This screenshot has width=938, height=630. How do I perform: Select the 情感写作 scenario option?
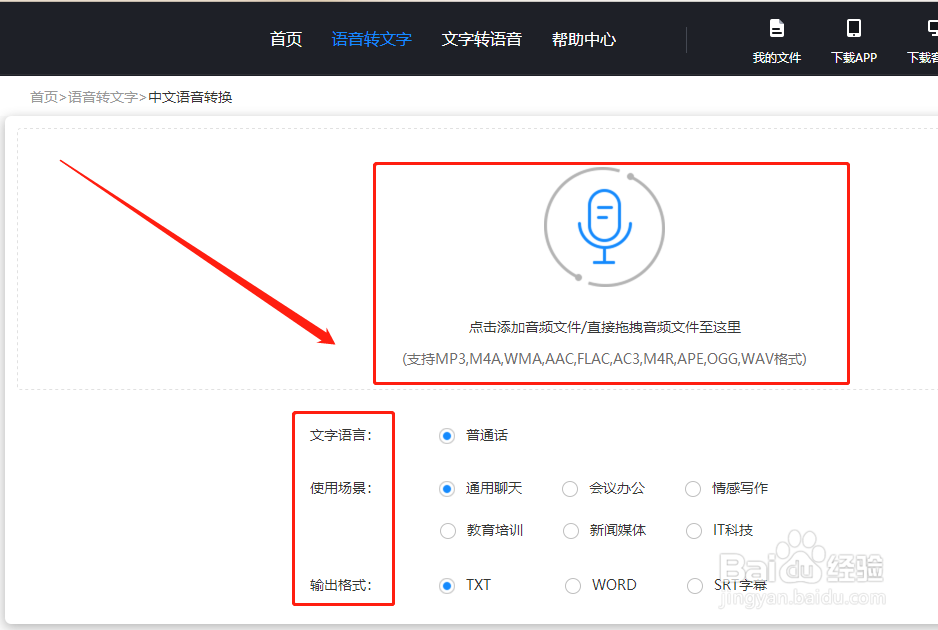pyautogui.click(x=693, y=489)
